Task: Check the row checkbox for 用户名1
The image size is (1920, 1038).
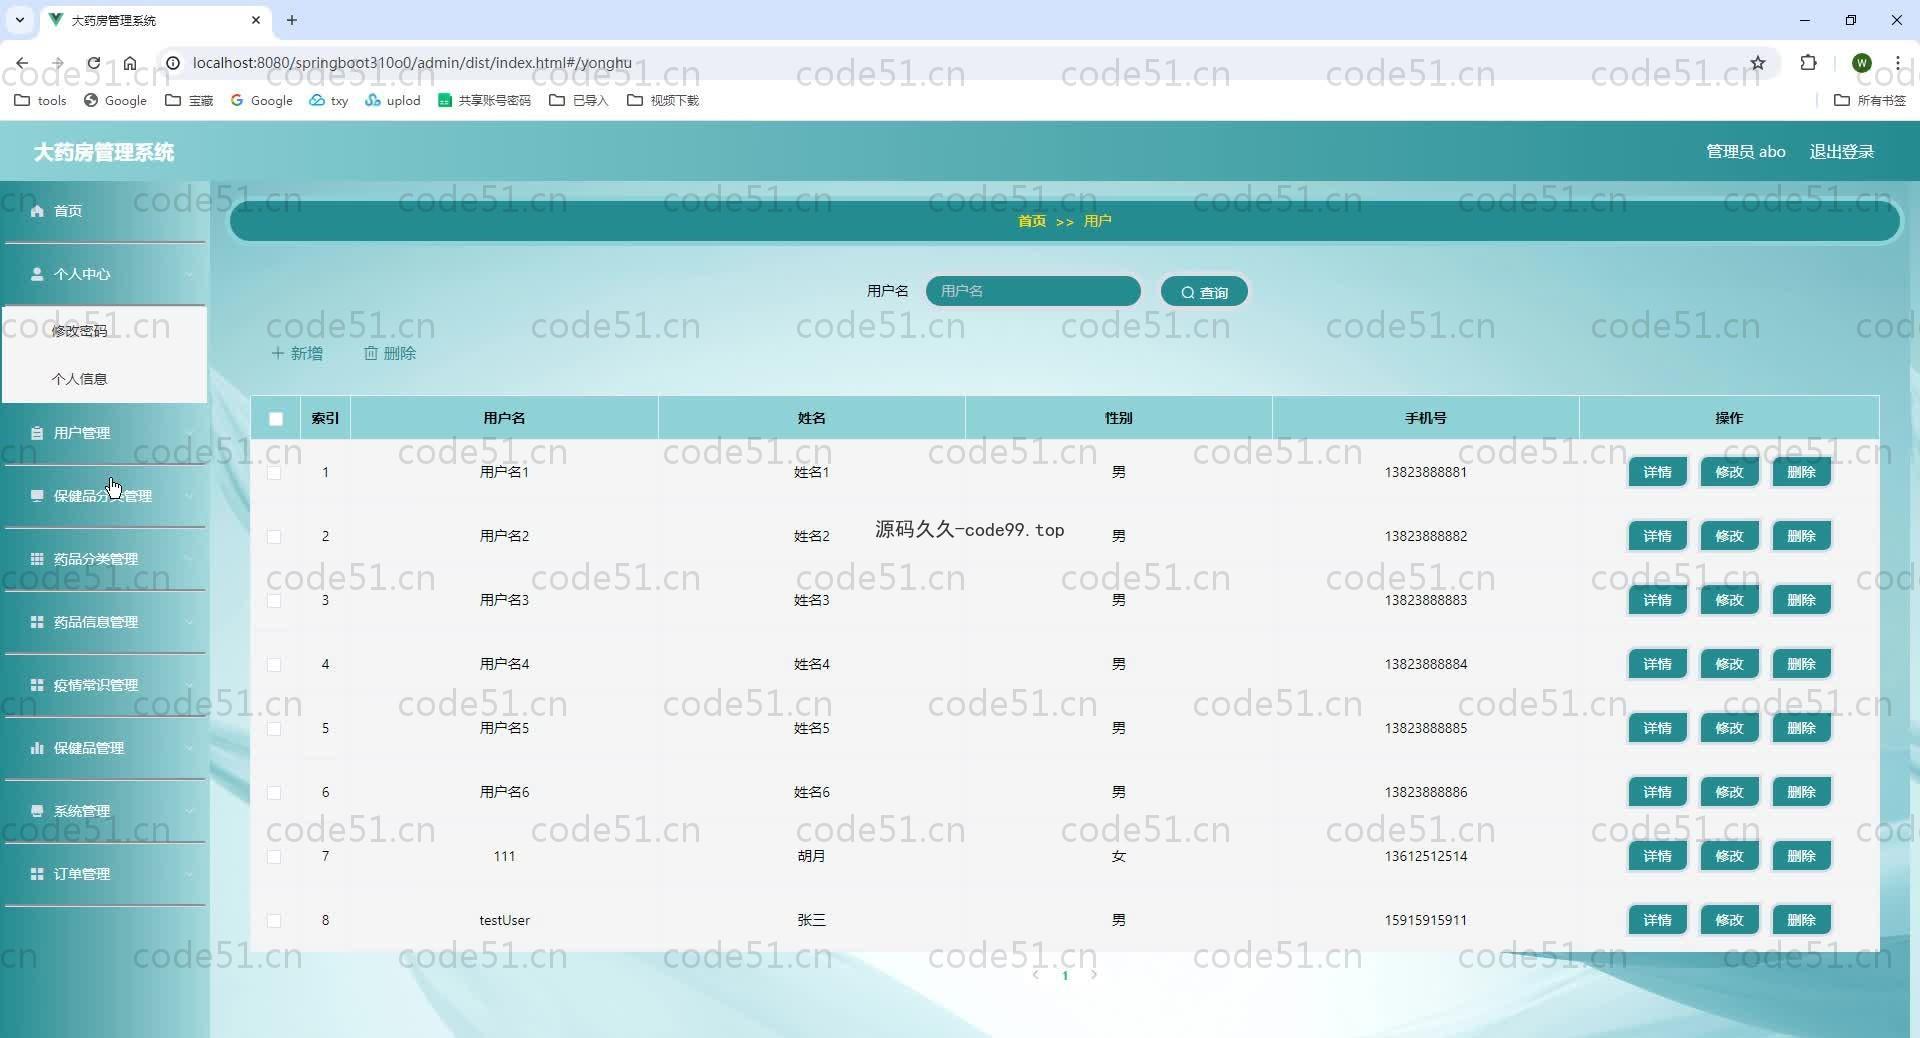Action: click(x=274, y=473)
